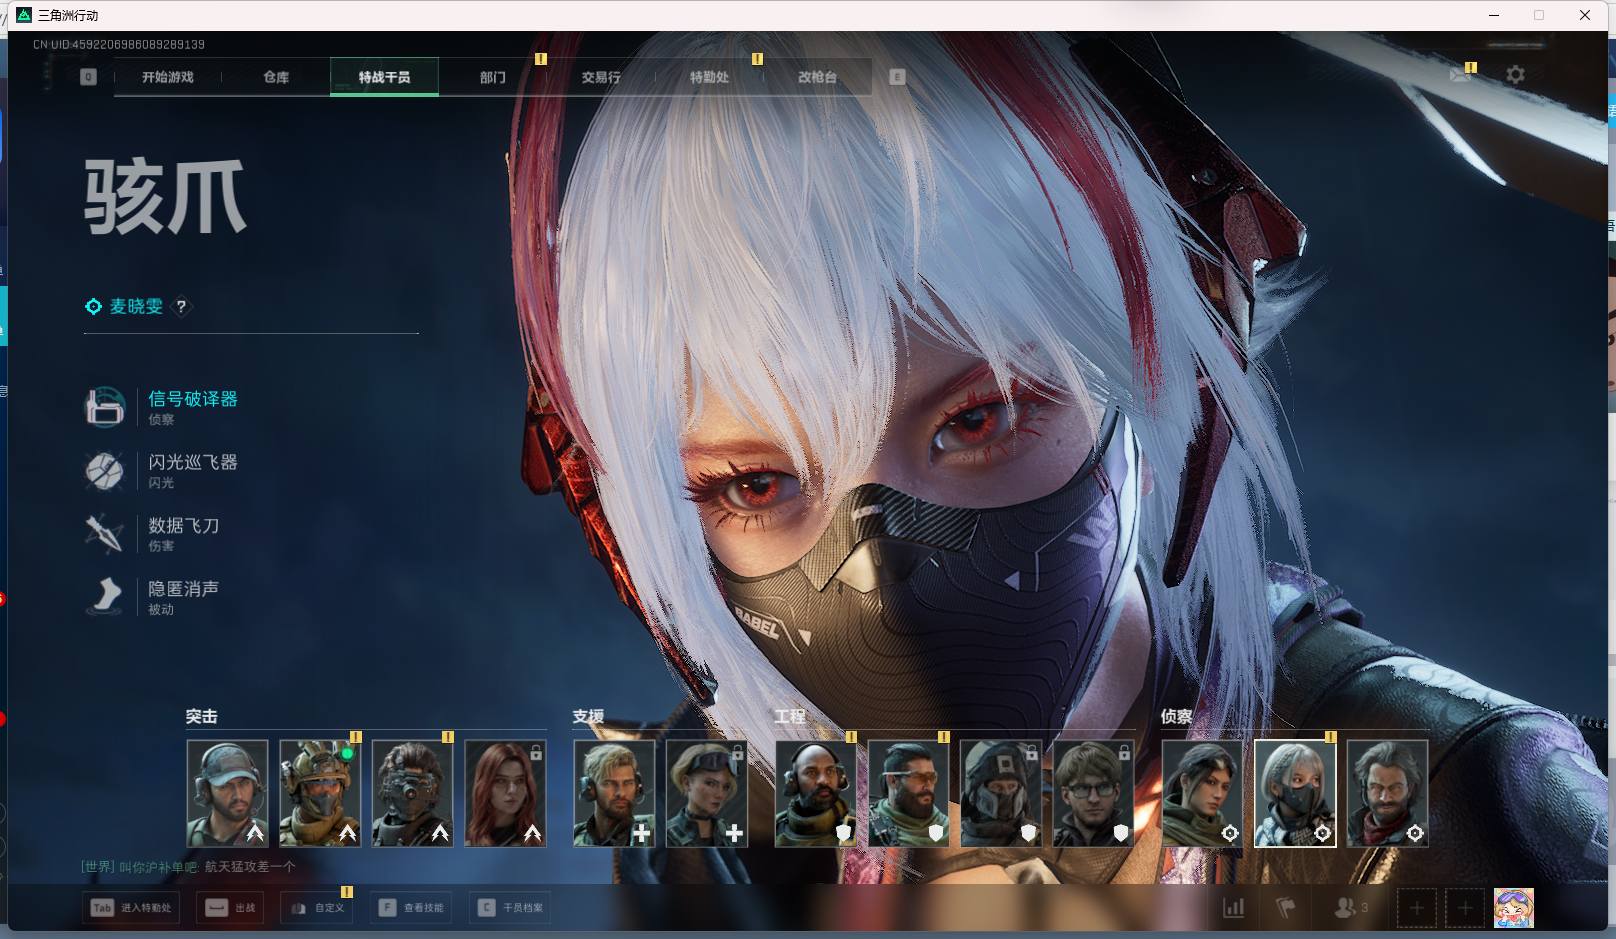Open the 自定义 customize button
This screenshot has width=1616, height=939.
point(317,908)
